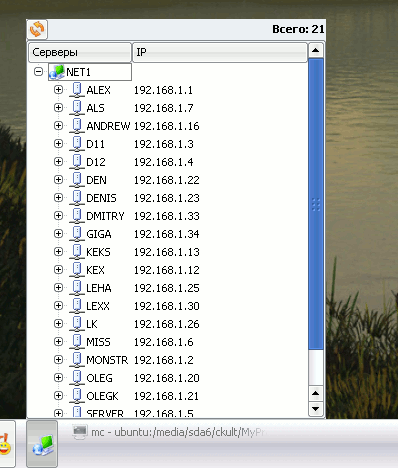Click the smiley messenger taskbar icon

coord(5,444)
